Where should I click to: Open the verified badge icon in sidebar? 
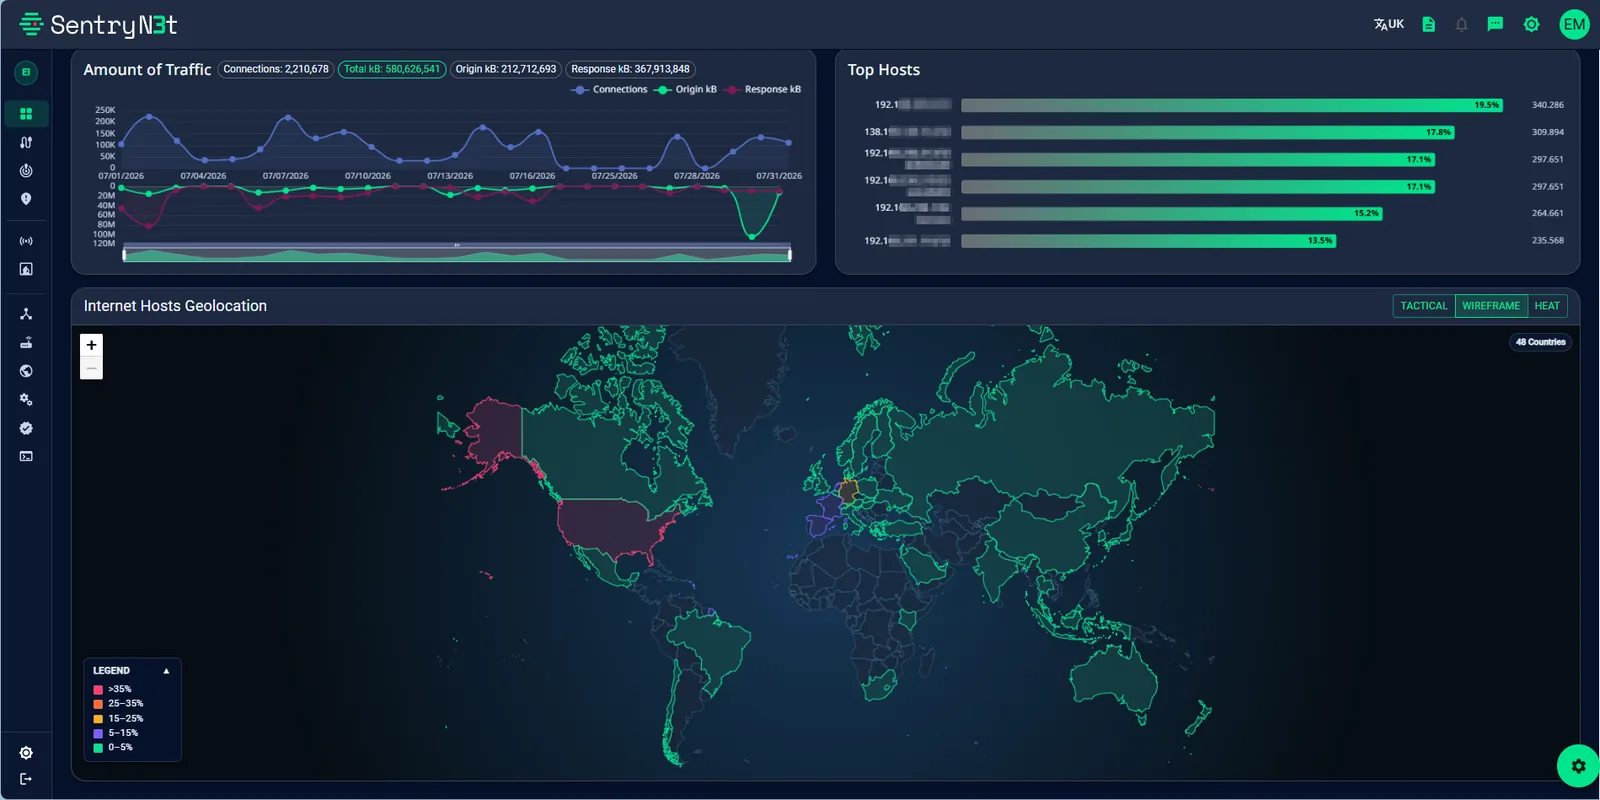tap(26, 428)
